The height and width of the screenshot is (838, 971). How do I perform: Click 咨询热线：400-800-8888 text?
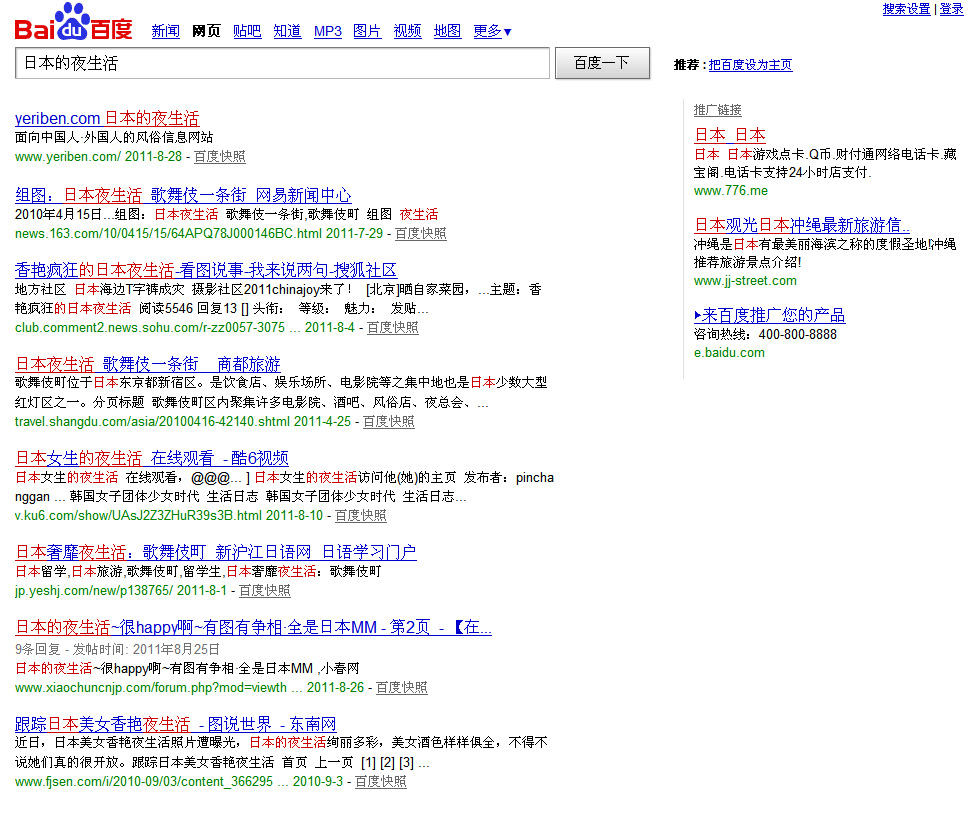coord(765,334)
